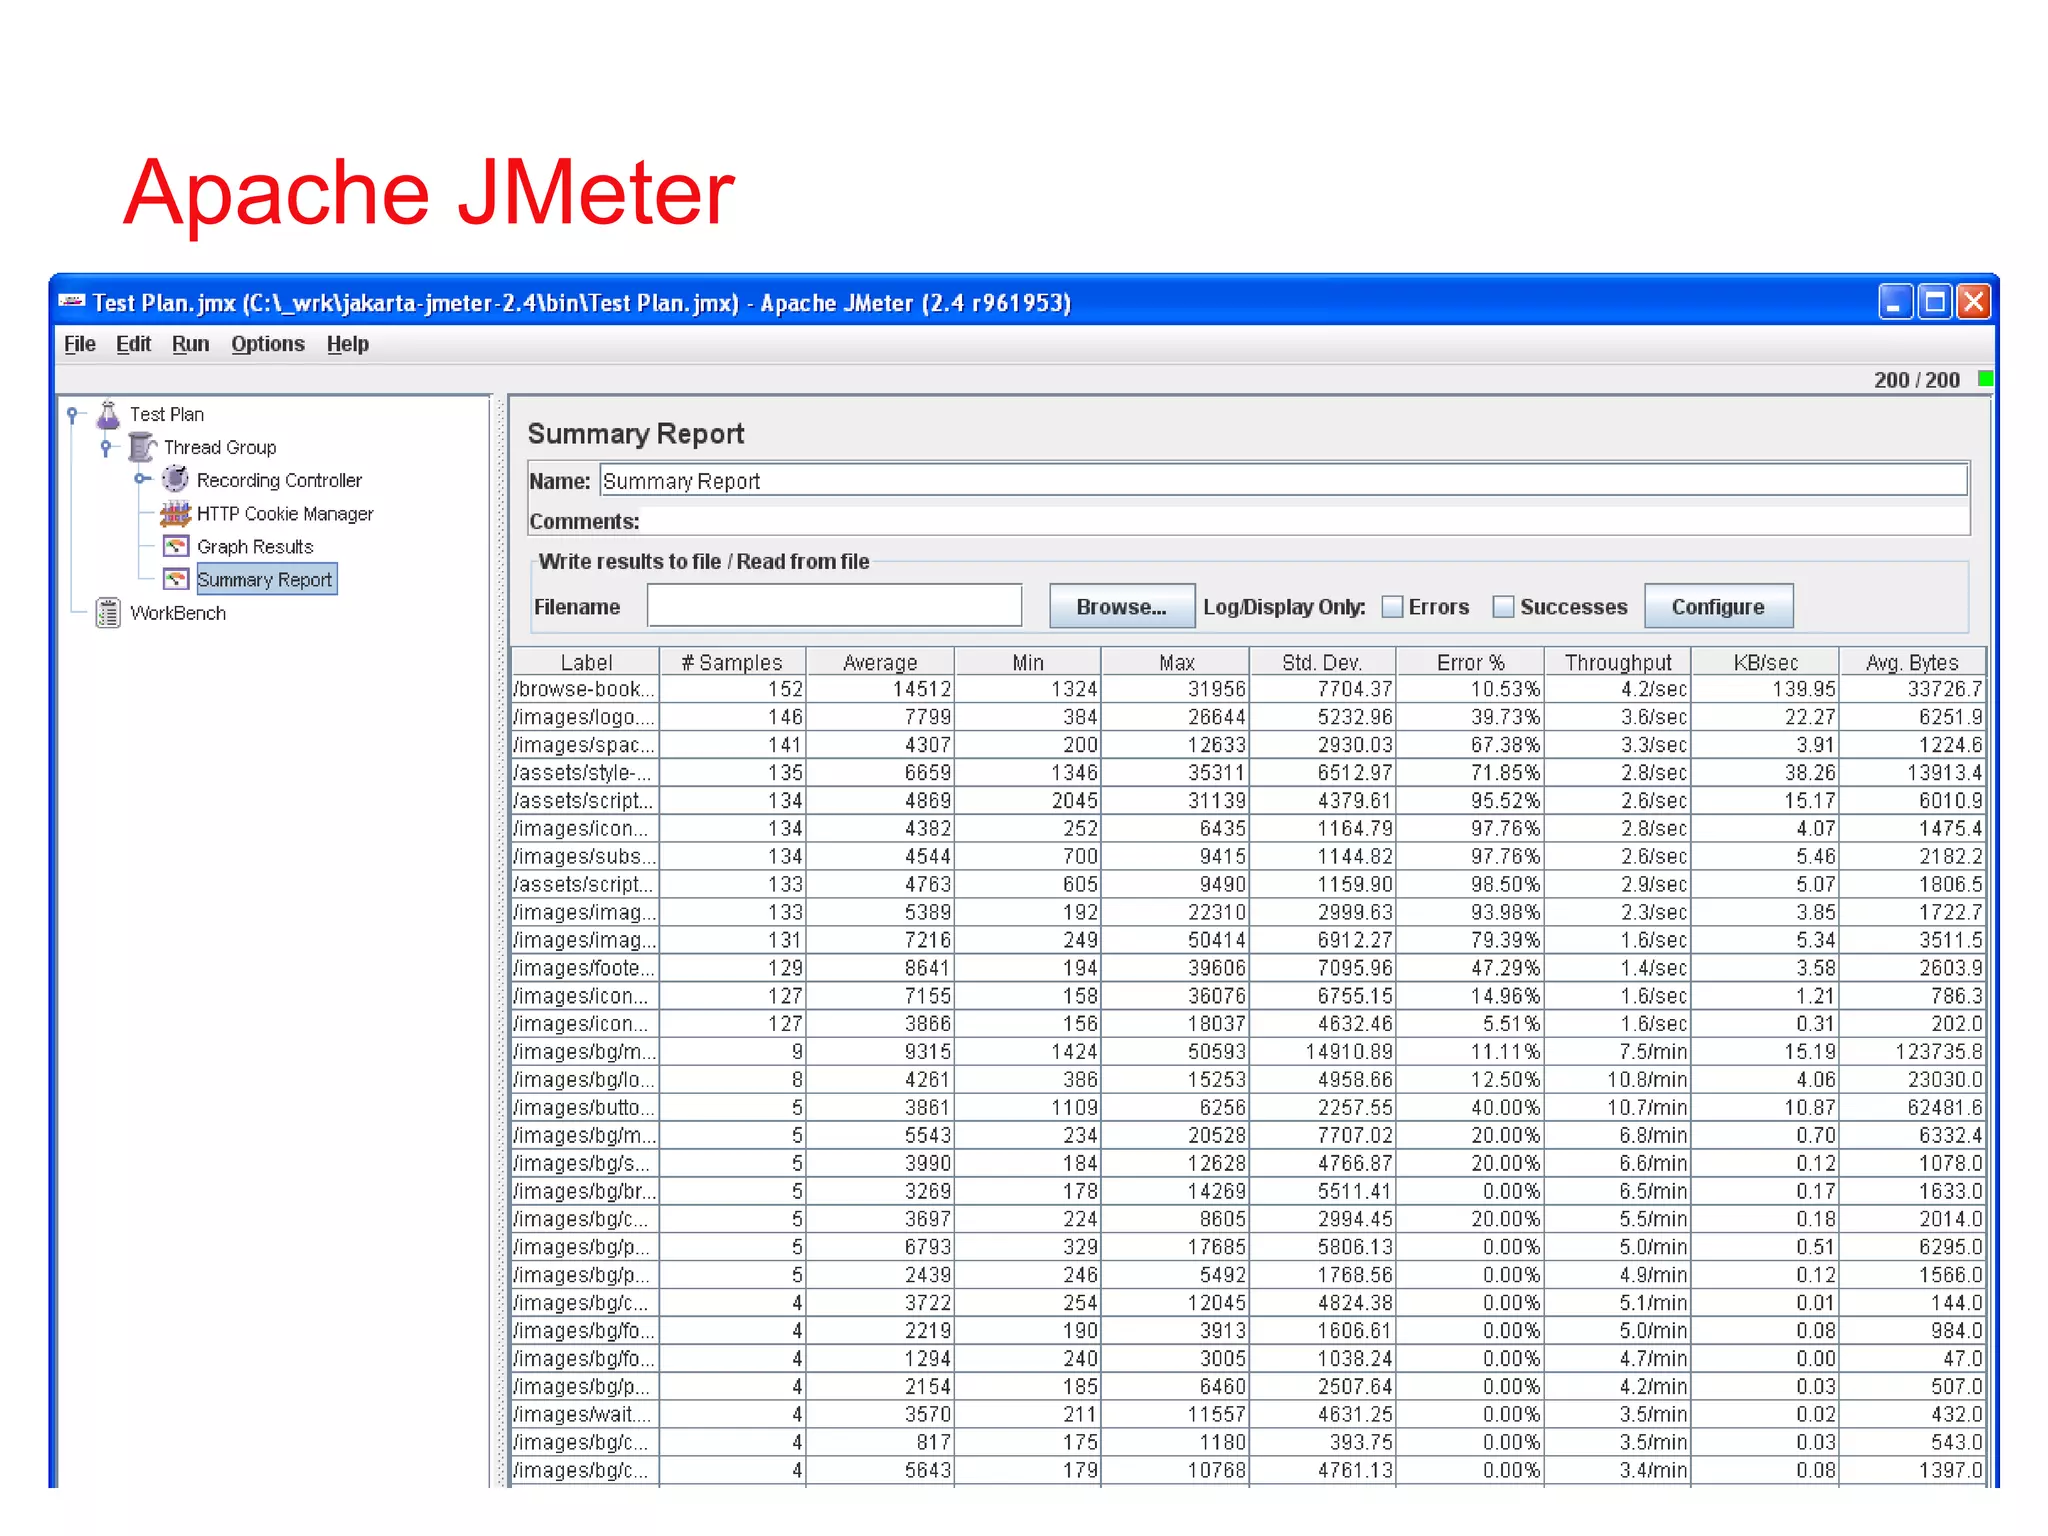Click the /images/foote... row label
The height and width of the screenshot is (1536, 2048).
585,968
